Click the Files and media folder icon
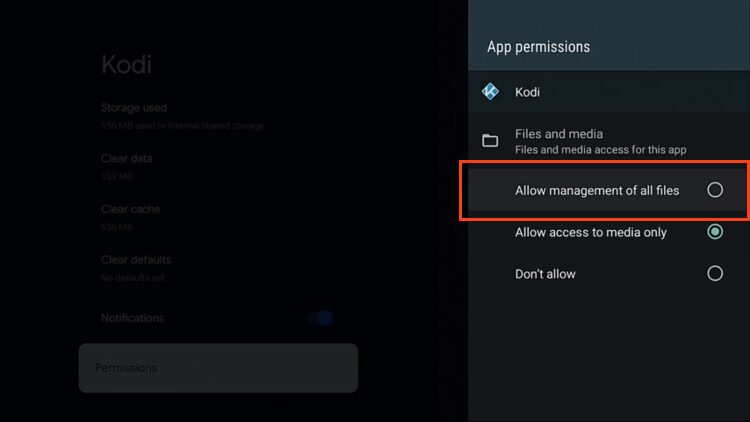The image size is (750, 422). (x=490, y=141)
